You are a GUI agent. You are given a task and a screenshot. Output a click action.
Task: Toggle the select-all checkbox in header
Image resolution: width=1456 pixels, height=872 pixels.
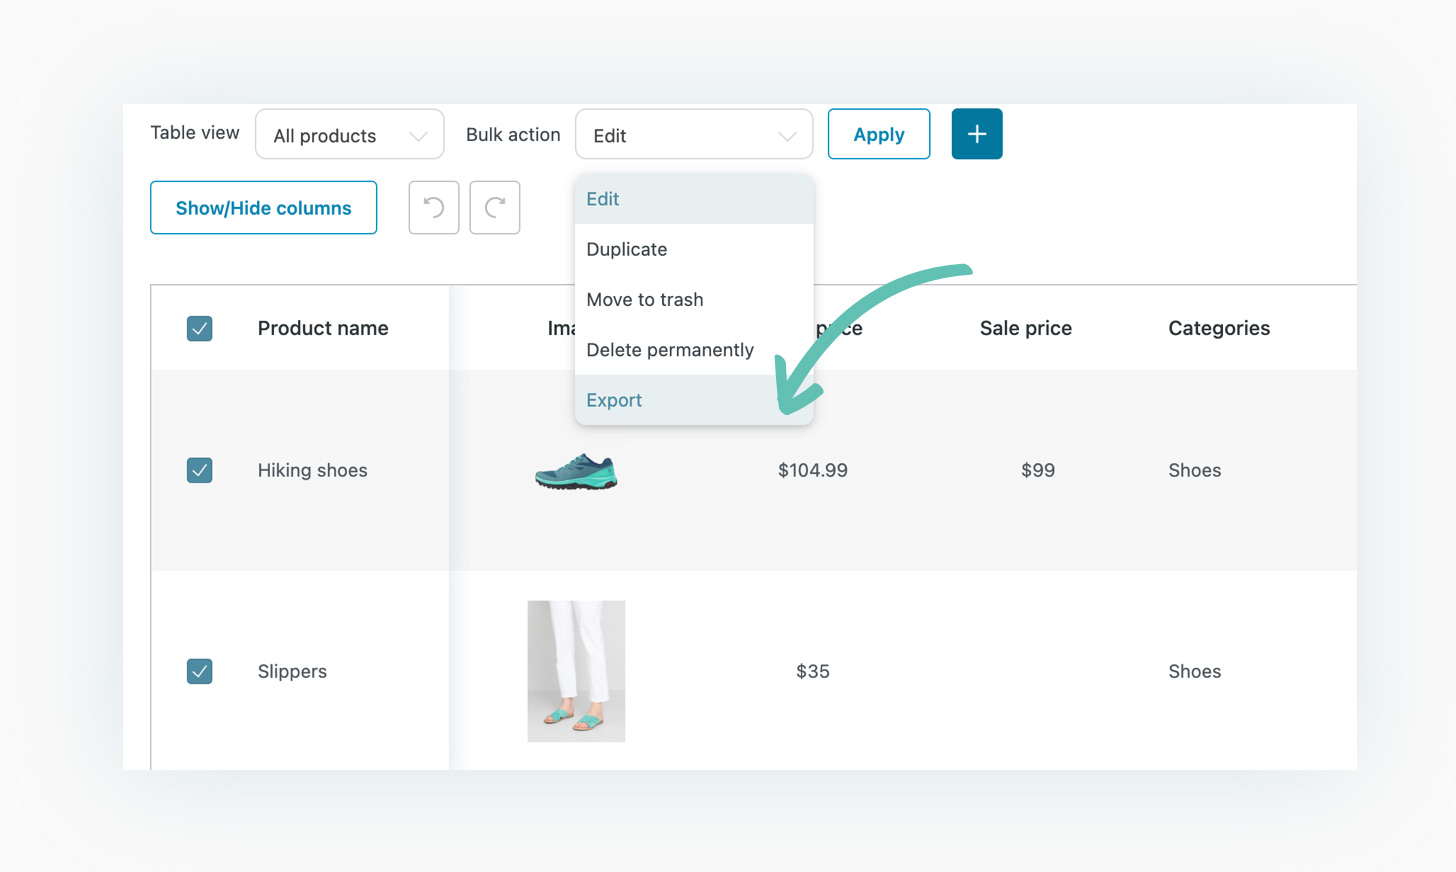coord(200,328)
